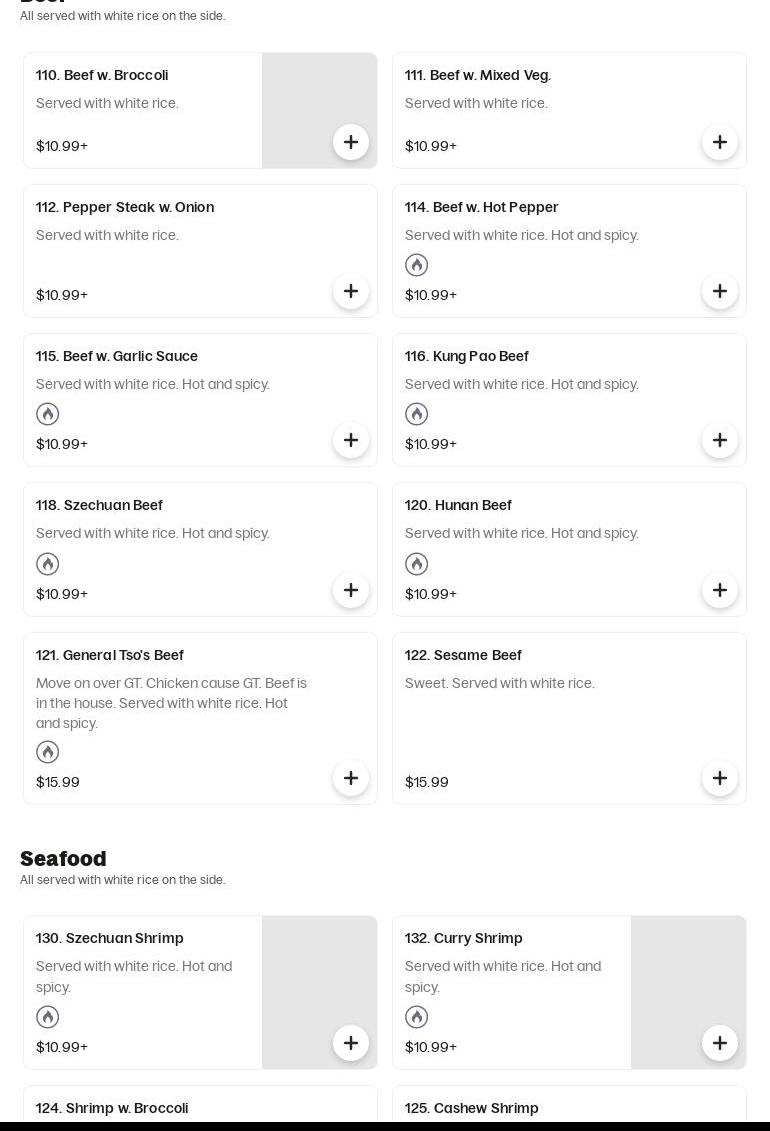Screen dimensions: 770x1131
Task: Add Beef w. Broccoli to cart
Action: (351, 142)
